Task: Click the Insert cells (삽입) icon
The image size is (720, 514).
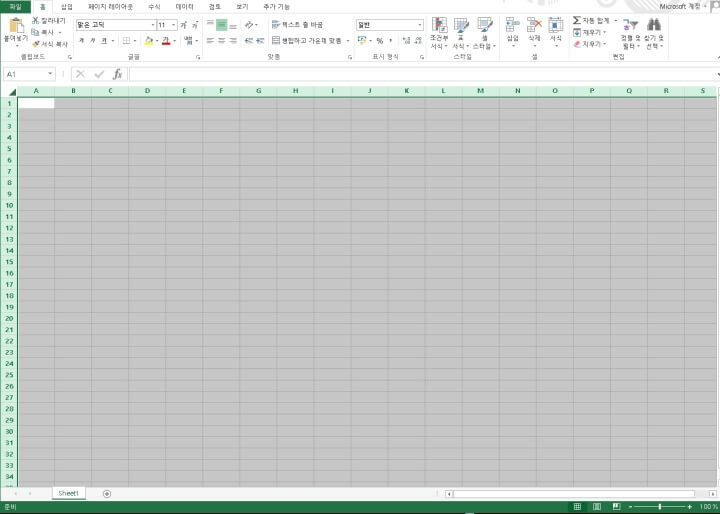Action: click(512, 25)
